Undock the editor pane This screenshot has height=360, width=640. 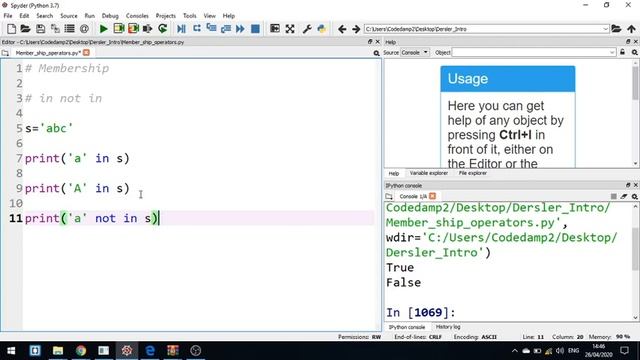[370, 42]
